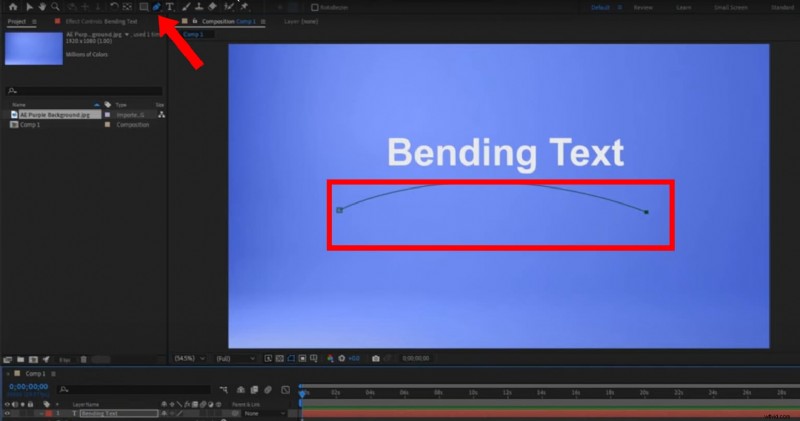Open the Project panel menu
The width and height of the screenshot is (800, 421).
(x=34, y=21)
